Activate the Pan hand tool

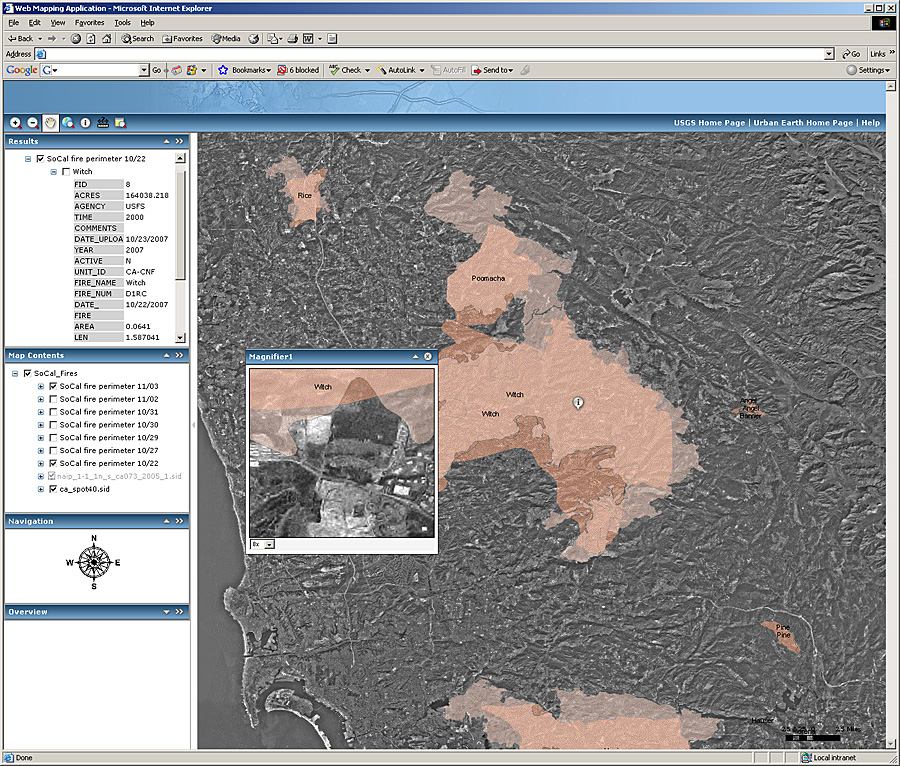[x=50, y=123]
